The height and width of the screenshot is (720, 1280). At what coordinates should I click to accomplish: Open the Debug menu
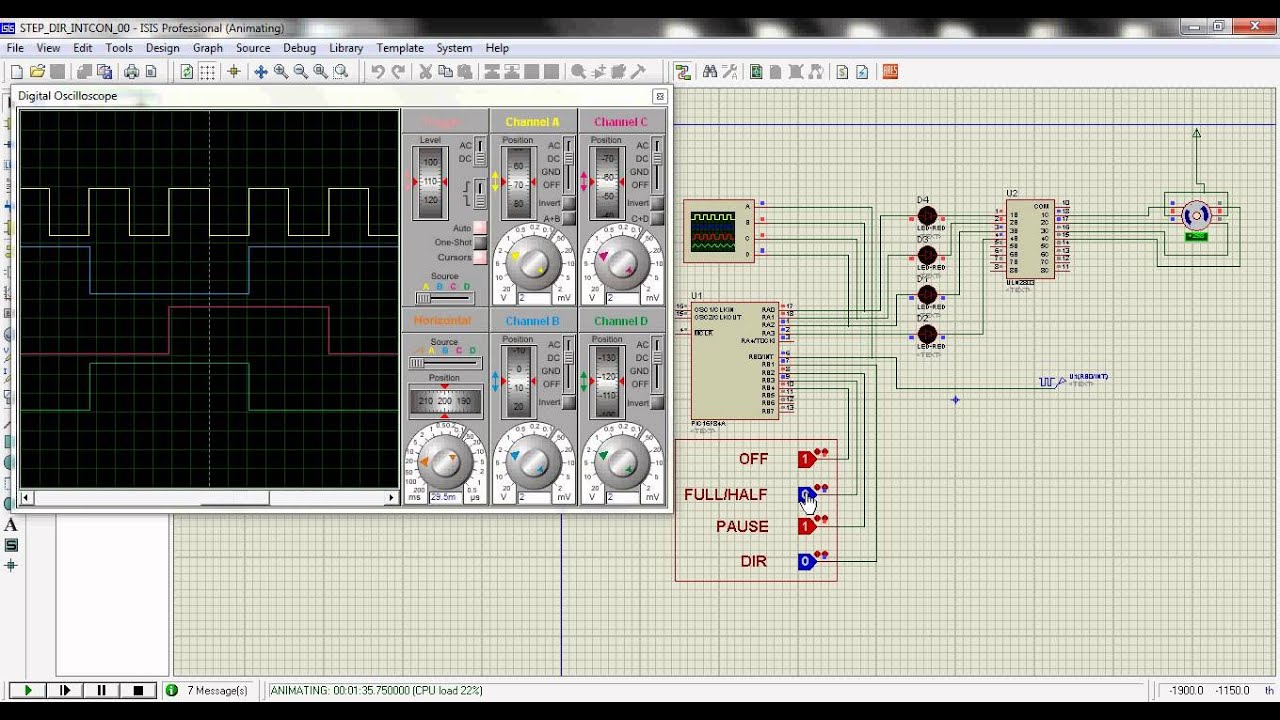pos(299,48)
